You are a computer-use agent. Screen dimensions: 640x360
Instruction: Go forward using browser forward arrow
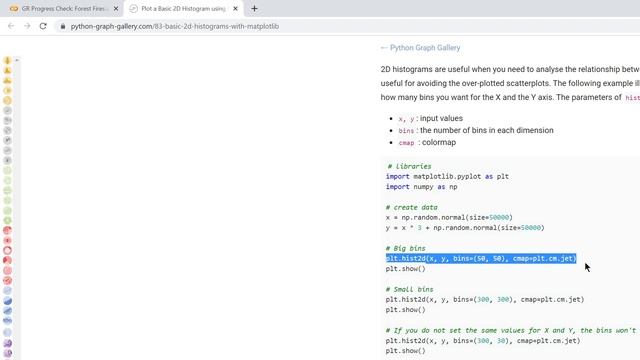(27, 26)
